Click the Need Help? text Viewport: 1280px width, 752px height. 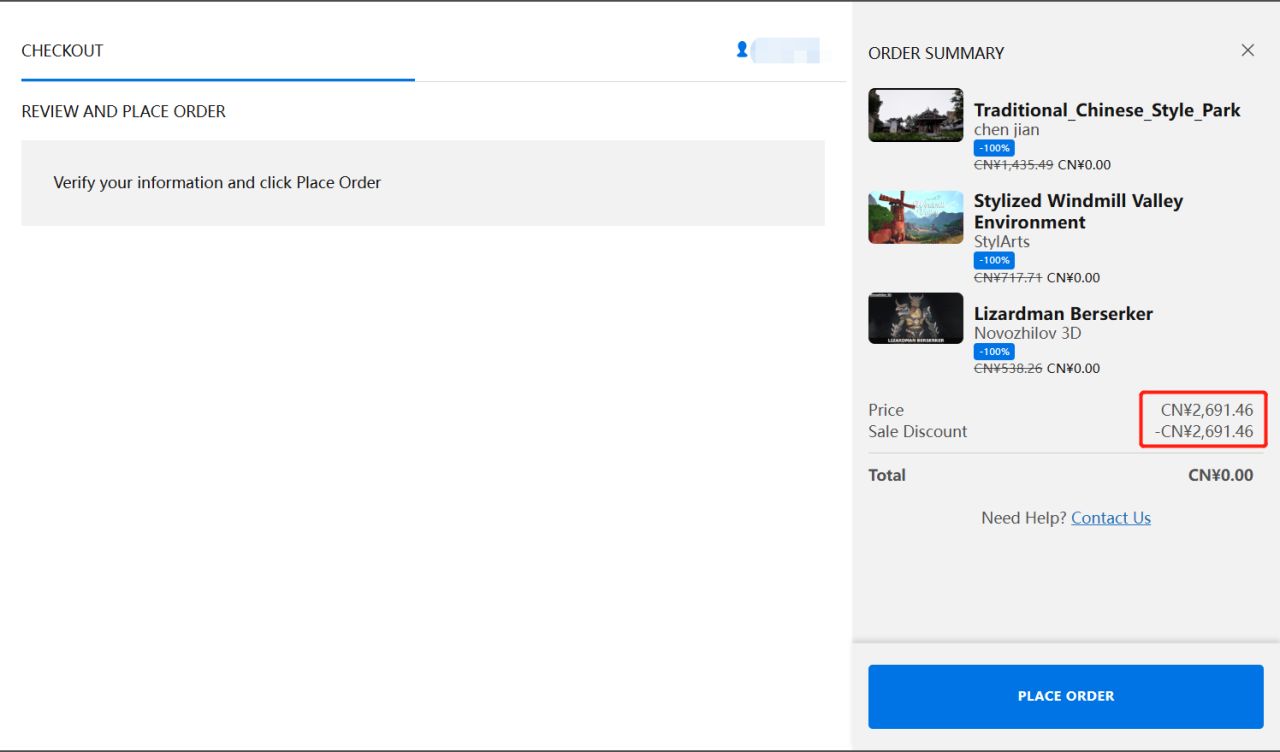pos(1024,518)
